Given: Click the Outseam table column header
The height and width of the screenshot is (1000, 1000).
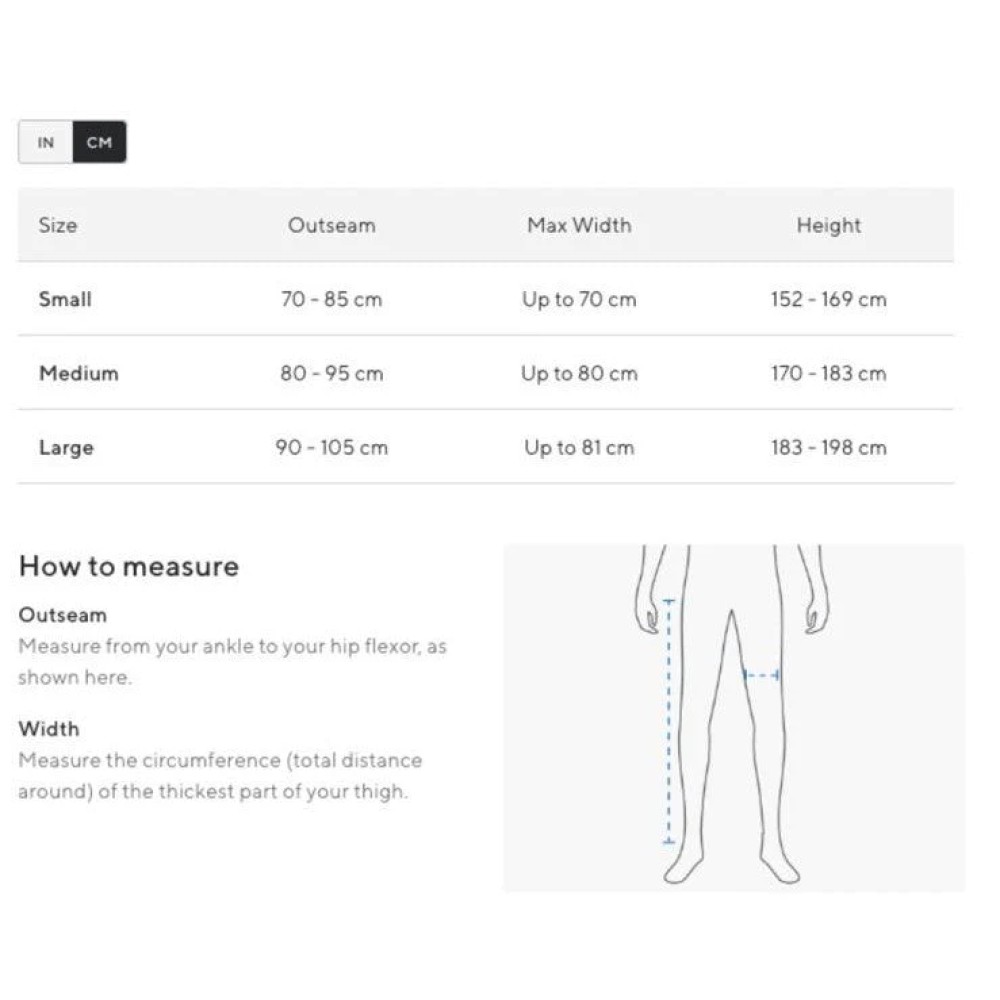Looking at the screenshot, I should point(331,225).
